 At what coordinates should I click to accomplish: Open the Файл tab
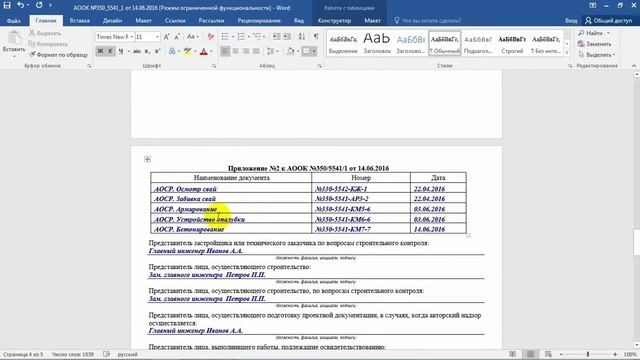coord(13,20)
